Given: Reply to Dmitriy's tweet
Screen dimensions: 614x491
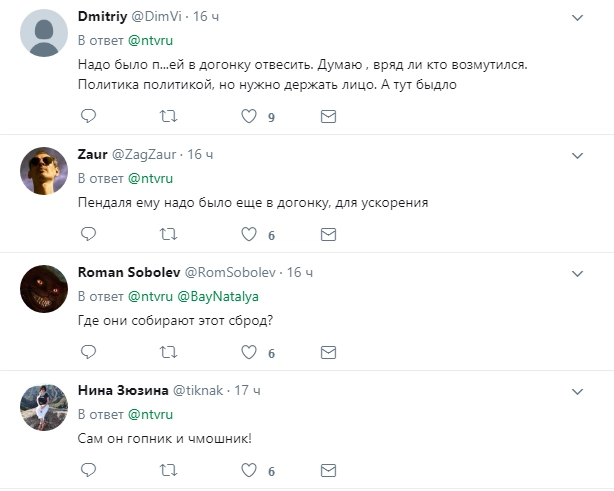Looking at the screenshot, I should (x=88, y=117).
